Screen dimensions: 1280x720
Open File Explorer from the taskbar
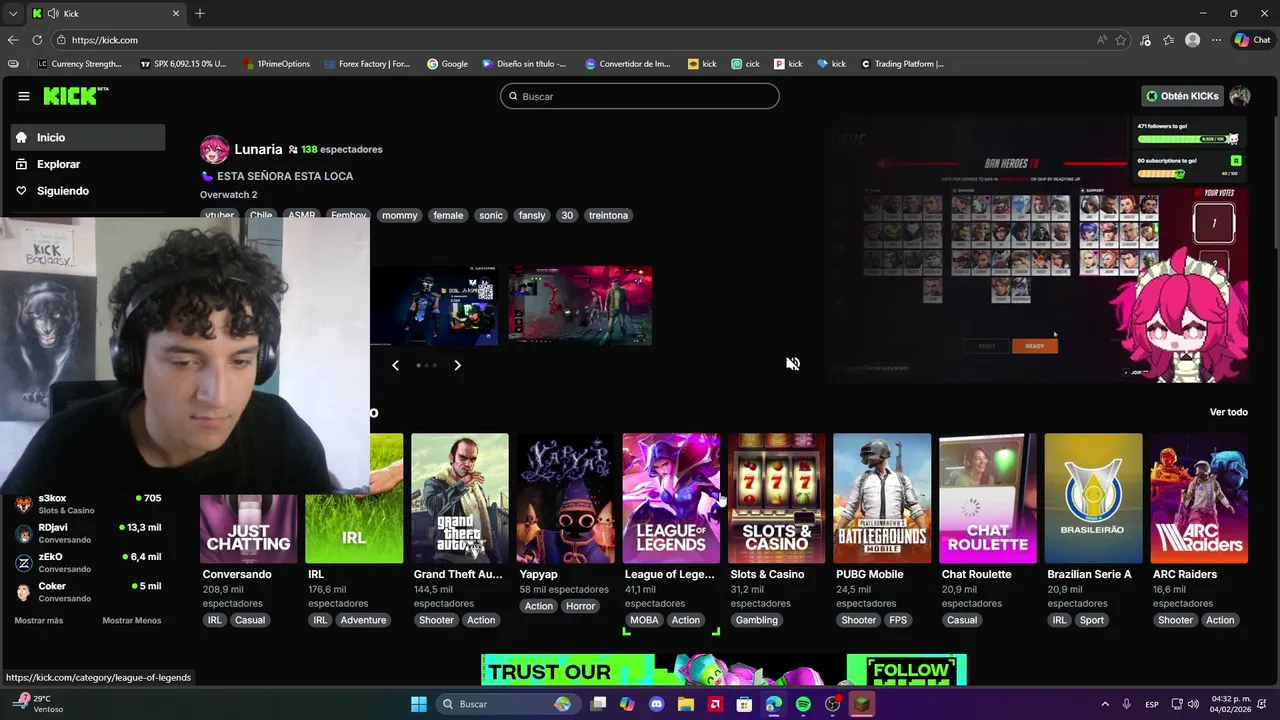pyautogui.click(x=686, y=704)
